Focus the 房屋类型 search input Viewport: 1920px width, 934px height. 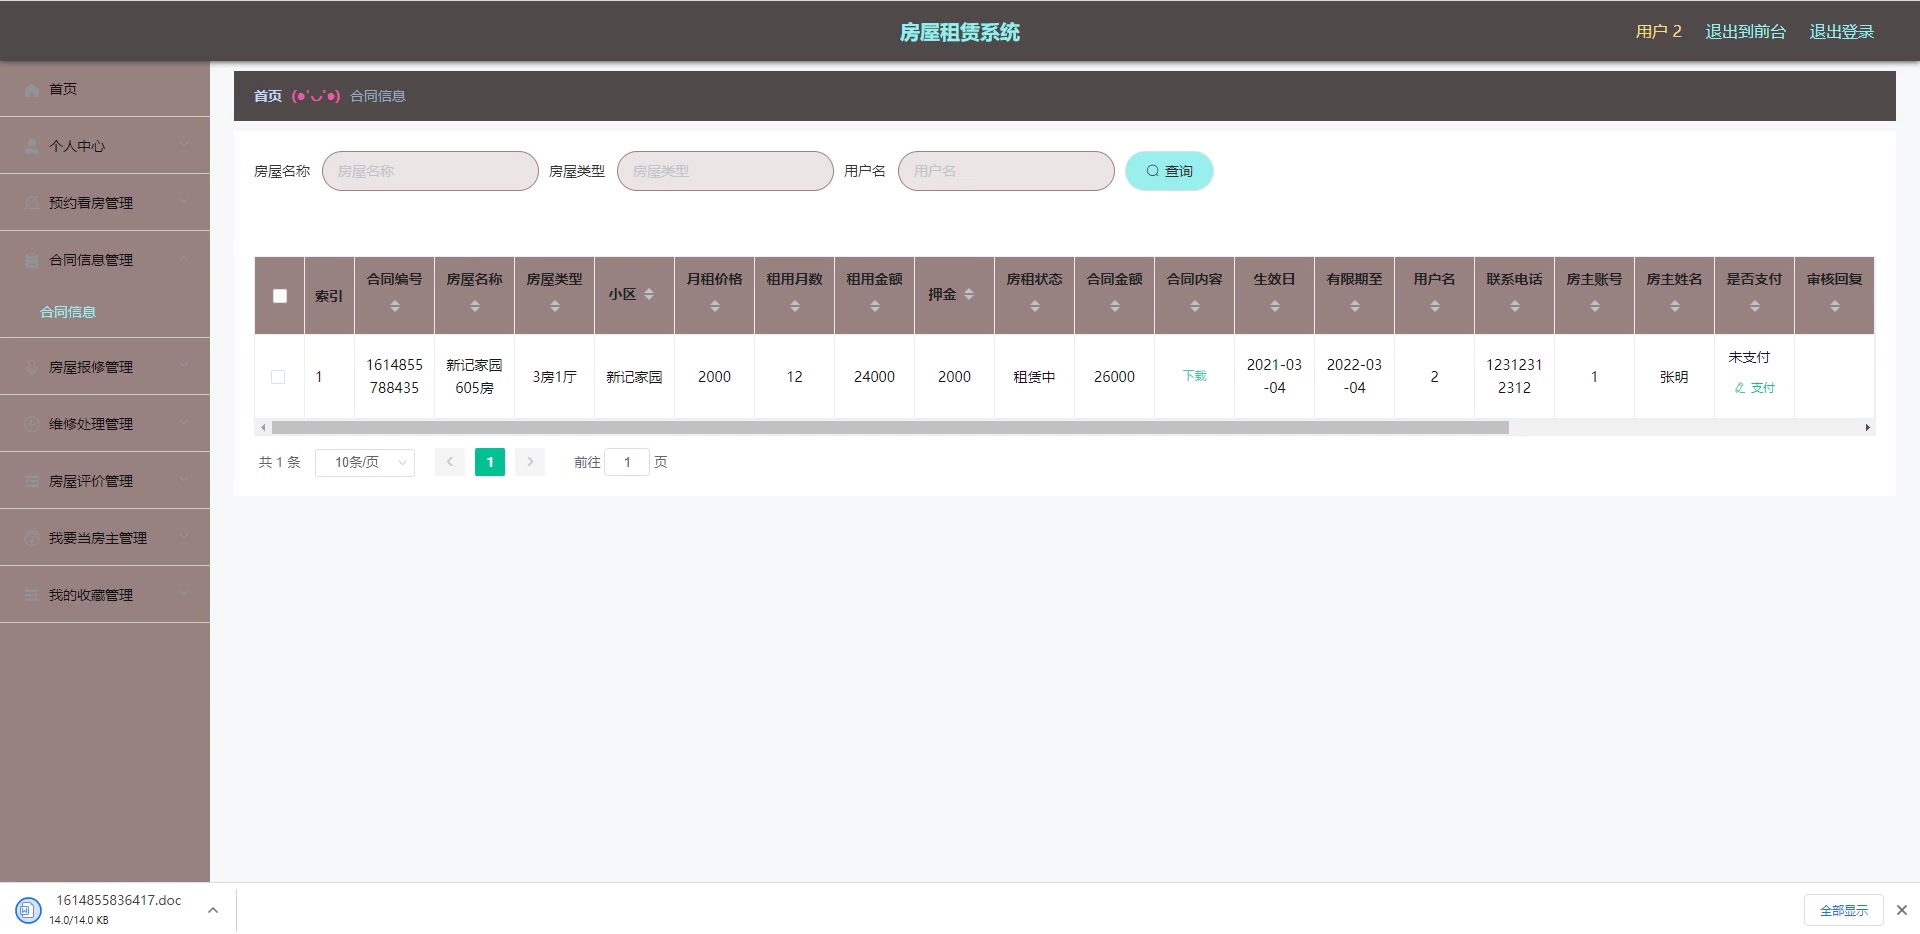point(725,171)
